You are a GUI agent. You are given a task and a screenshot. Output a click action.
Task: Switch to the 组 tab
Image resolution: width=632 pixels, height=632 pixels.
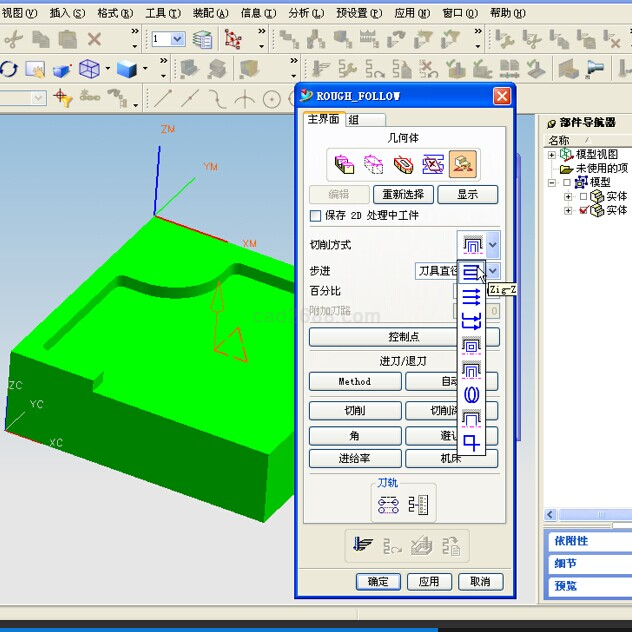pos(353,120)
